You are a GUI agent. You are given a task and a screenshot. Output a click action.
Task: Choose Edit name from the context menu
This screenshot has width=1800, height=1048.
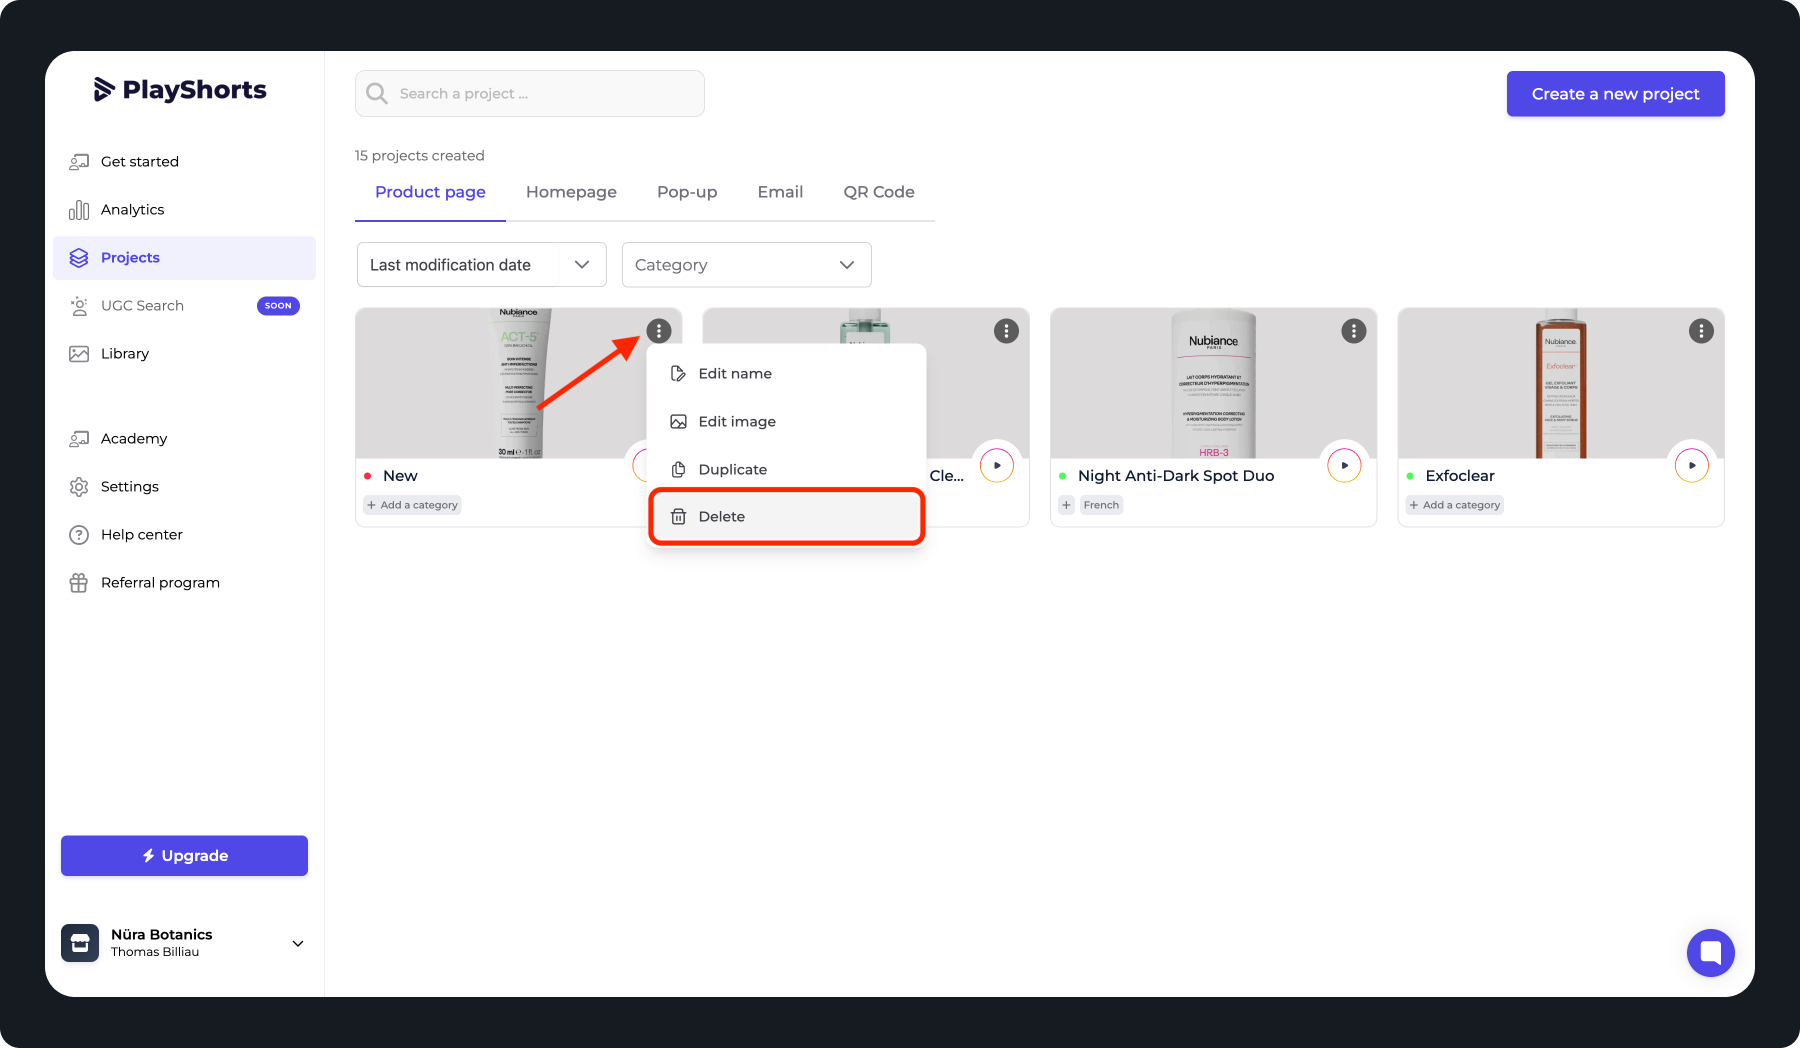pos(787,374)
